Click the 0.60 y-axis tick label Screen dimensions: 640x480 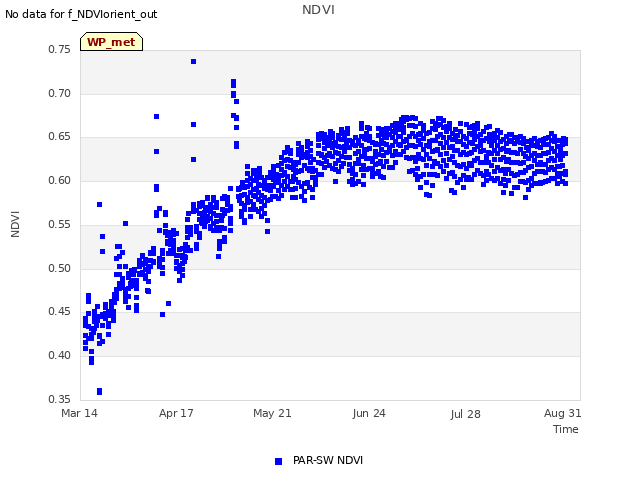tap(59, 180)
